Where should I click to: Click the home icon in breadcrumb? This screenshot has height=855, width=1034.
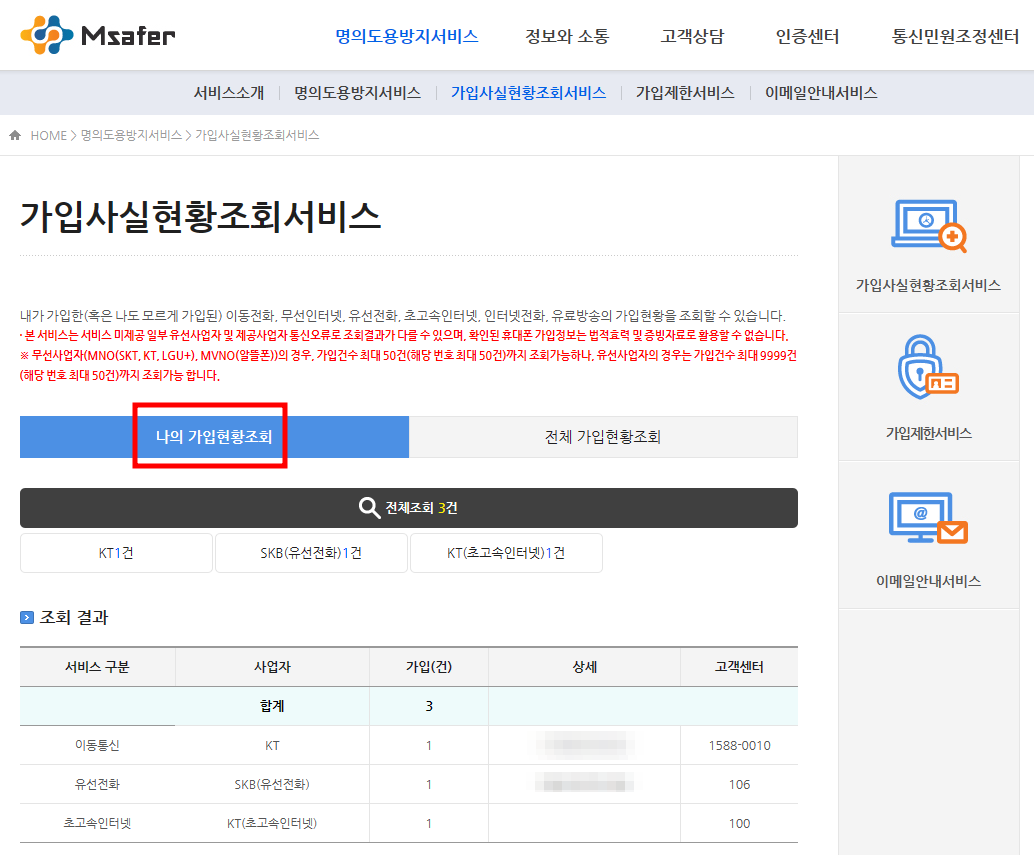[15, 135]
